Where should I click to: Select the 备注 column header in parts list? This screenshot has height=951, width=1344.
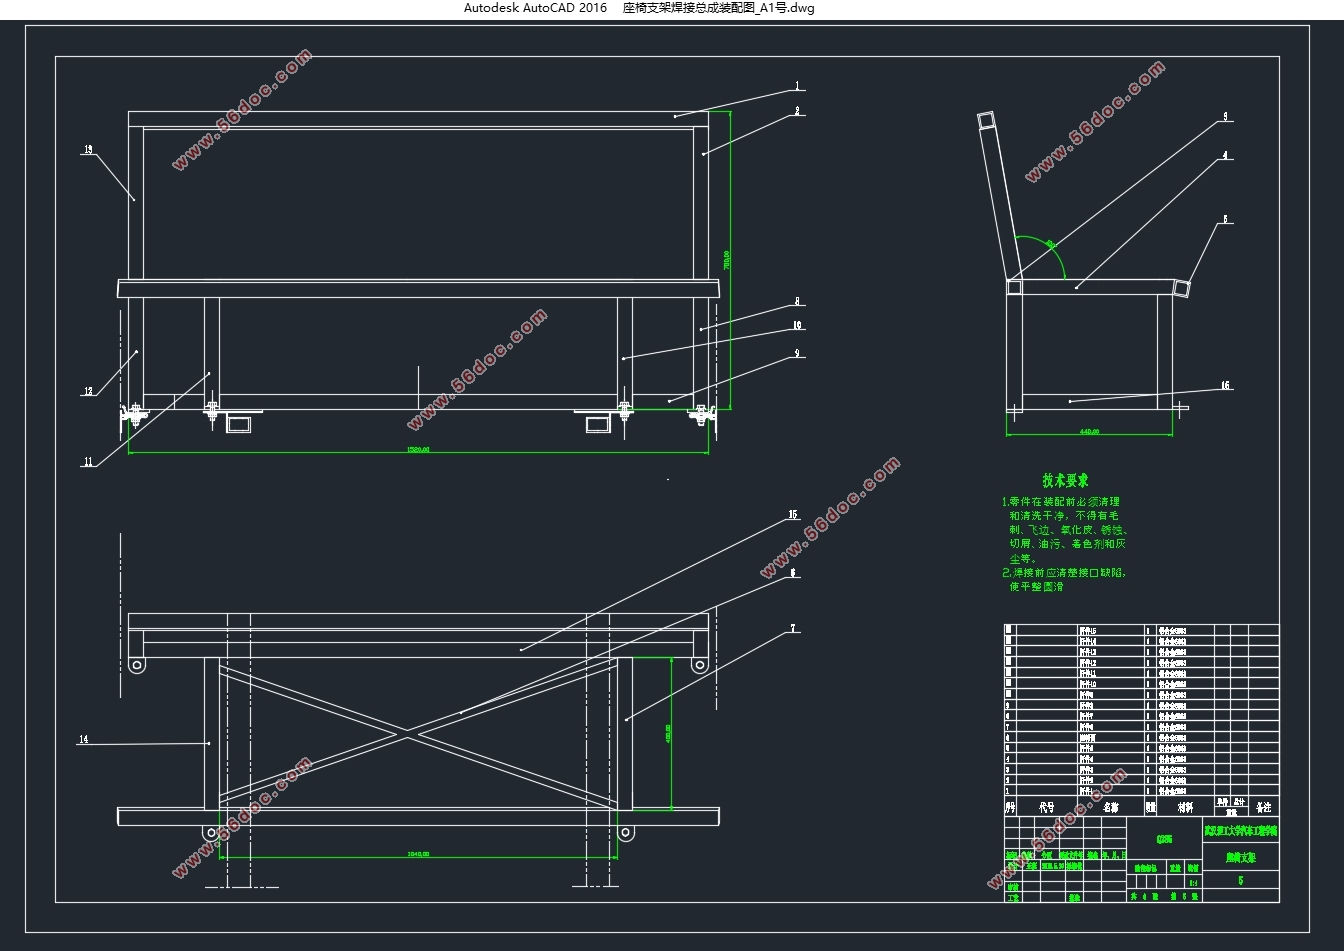(x=1264, y=807)
